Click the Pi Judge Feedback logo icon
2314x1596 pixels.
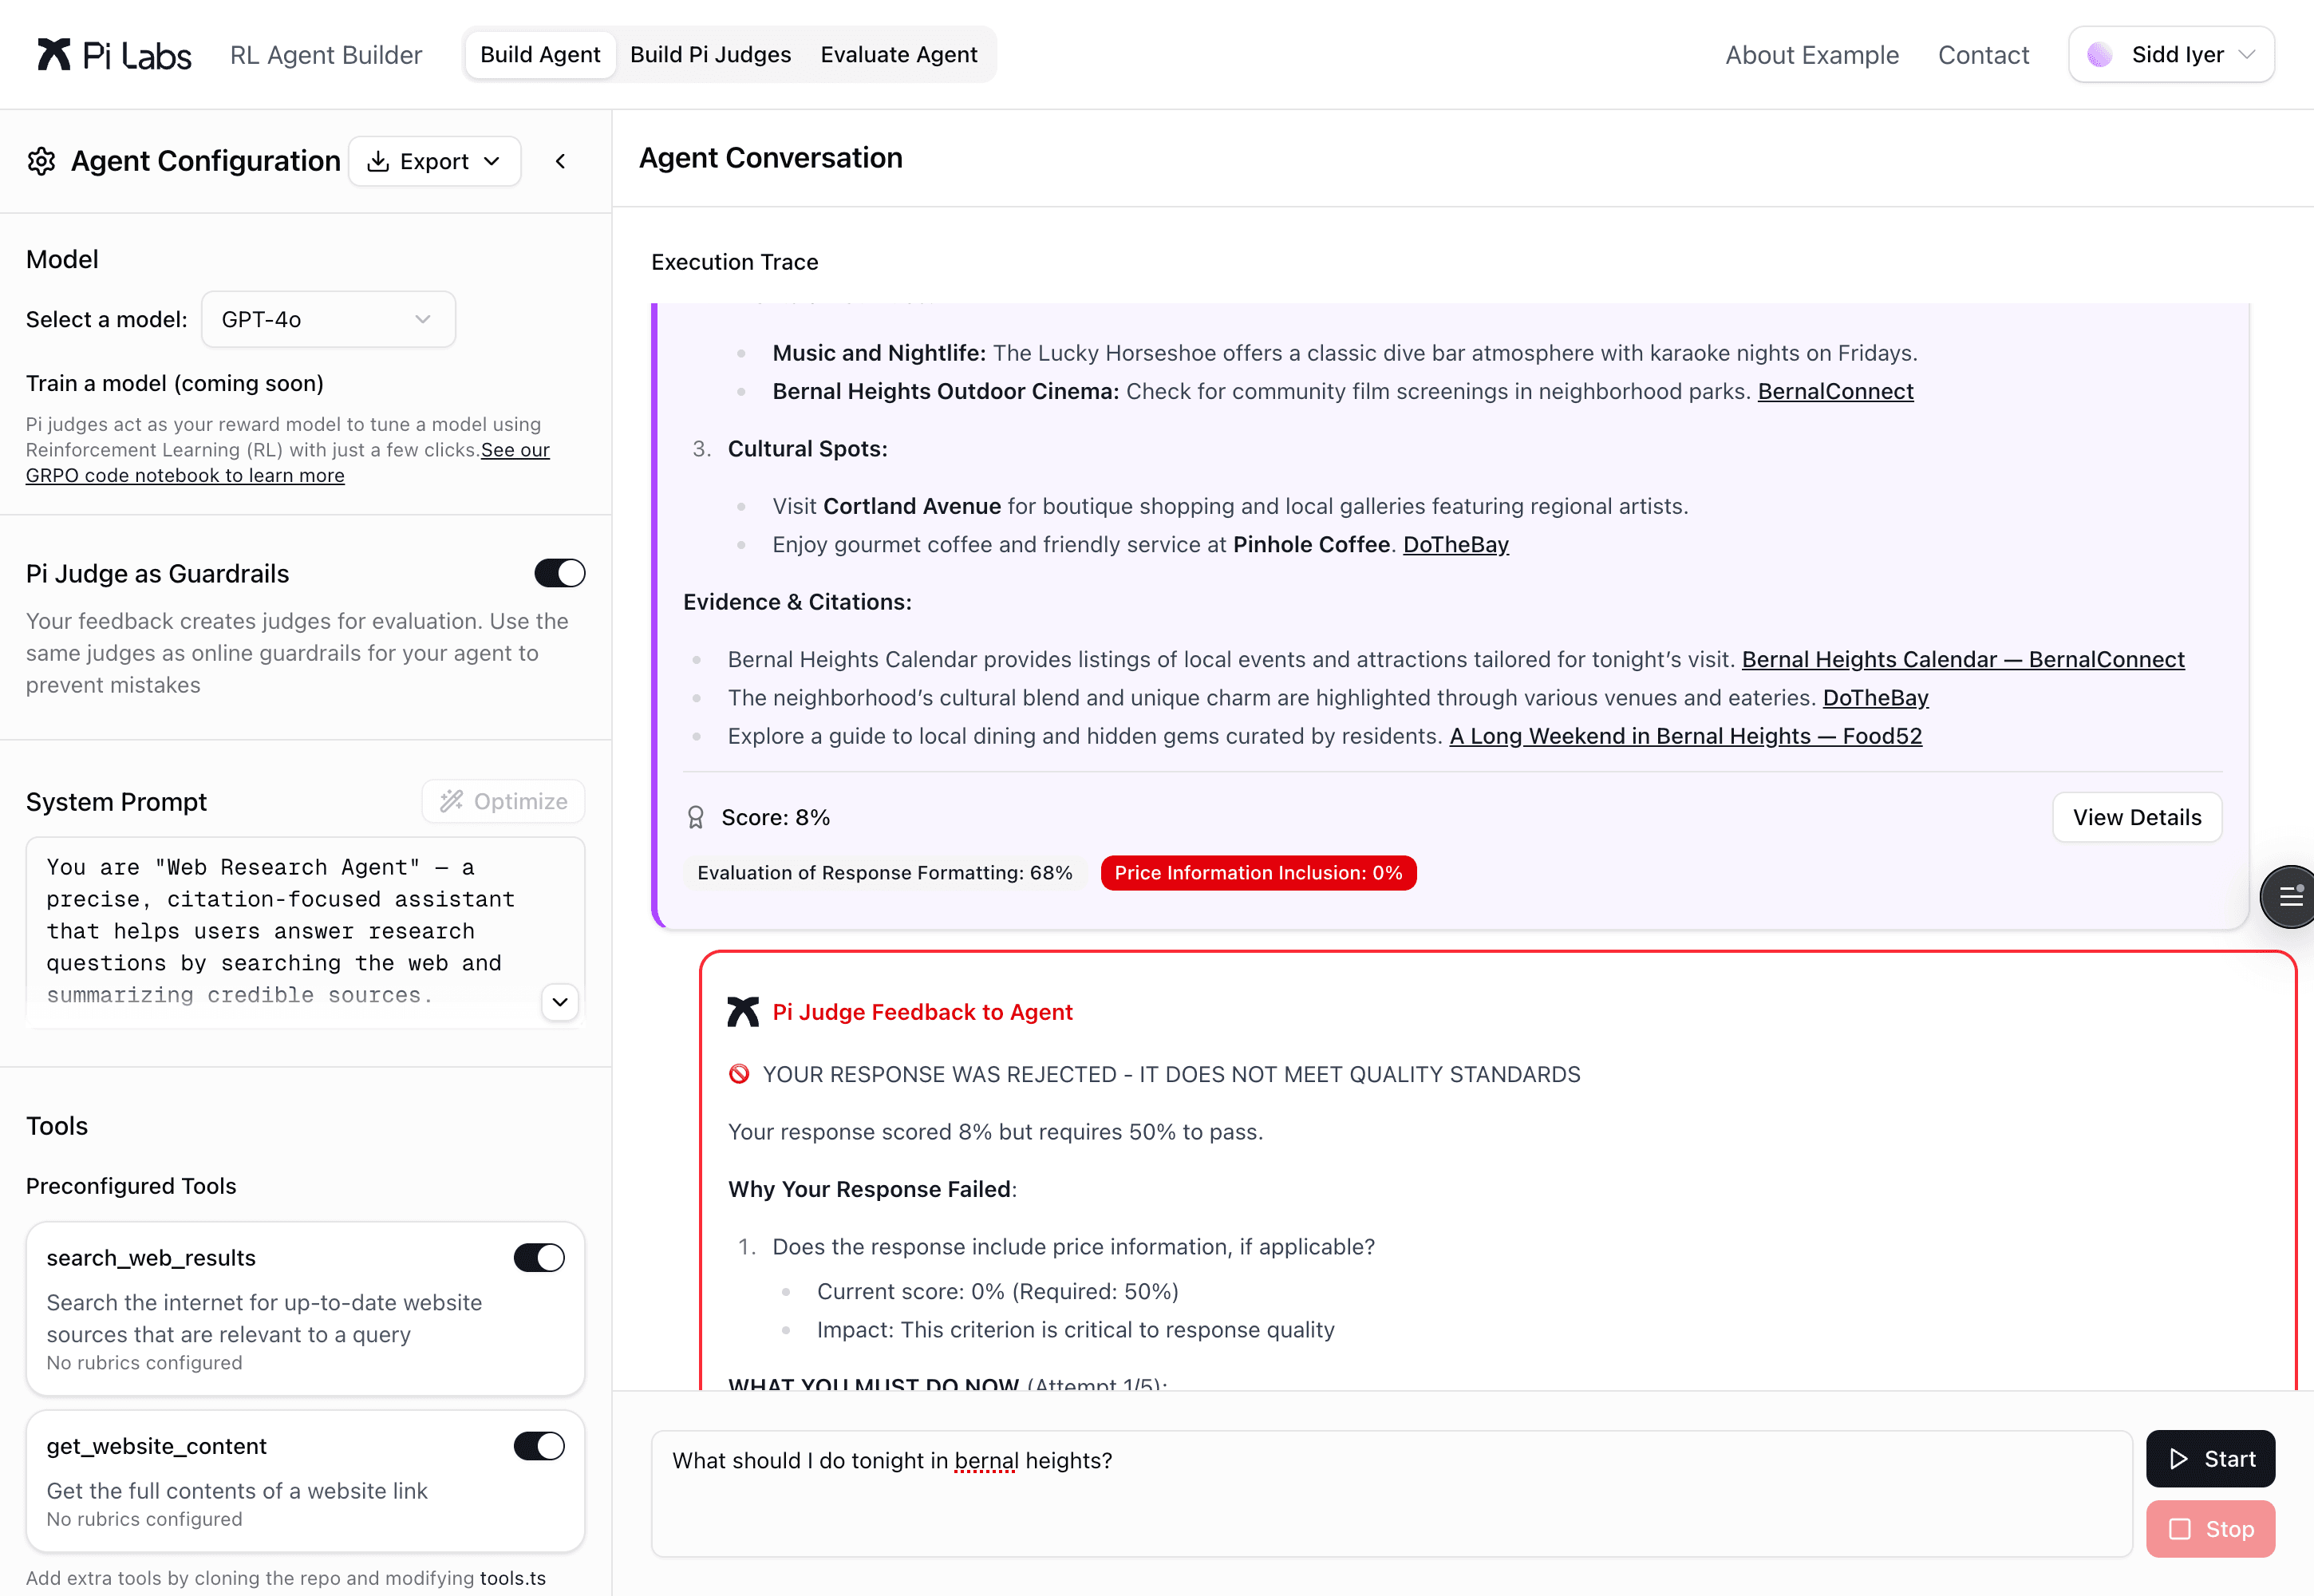tap(743, 1012)
